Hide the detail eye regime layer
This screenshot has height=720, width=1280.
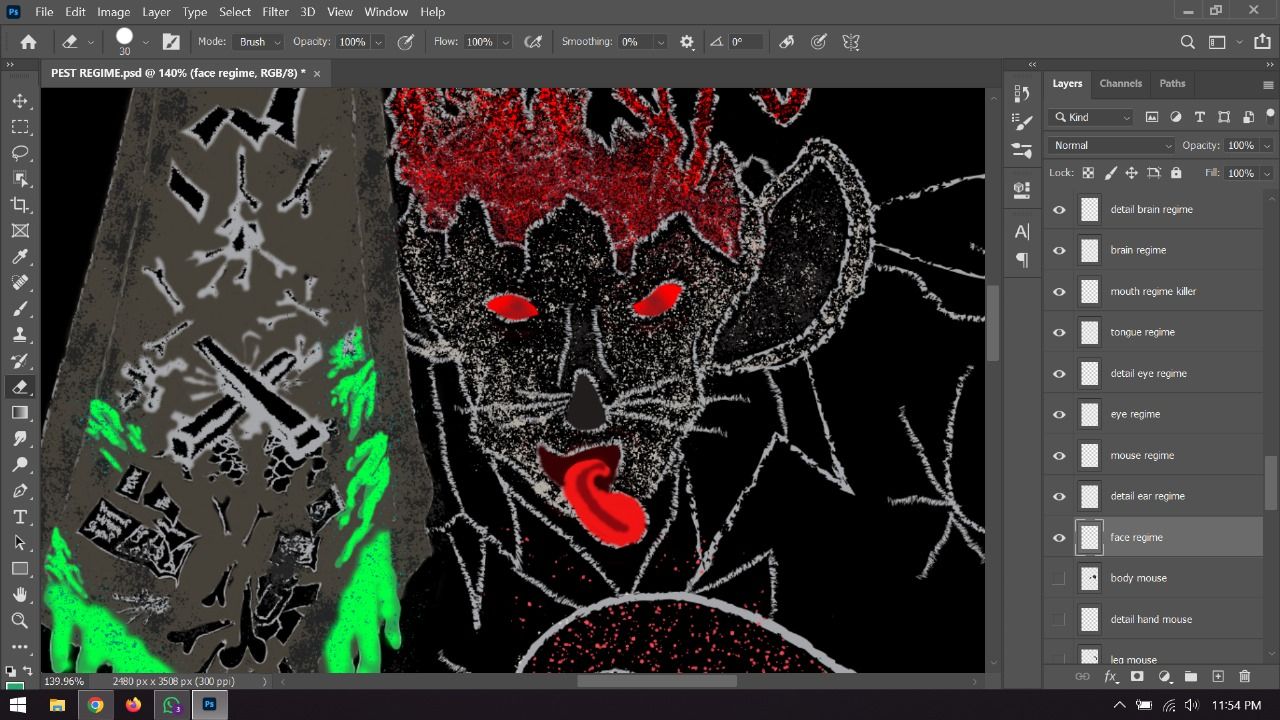pyautogui.click(x=1059, y=374)
